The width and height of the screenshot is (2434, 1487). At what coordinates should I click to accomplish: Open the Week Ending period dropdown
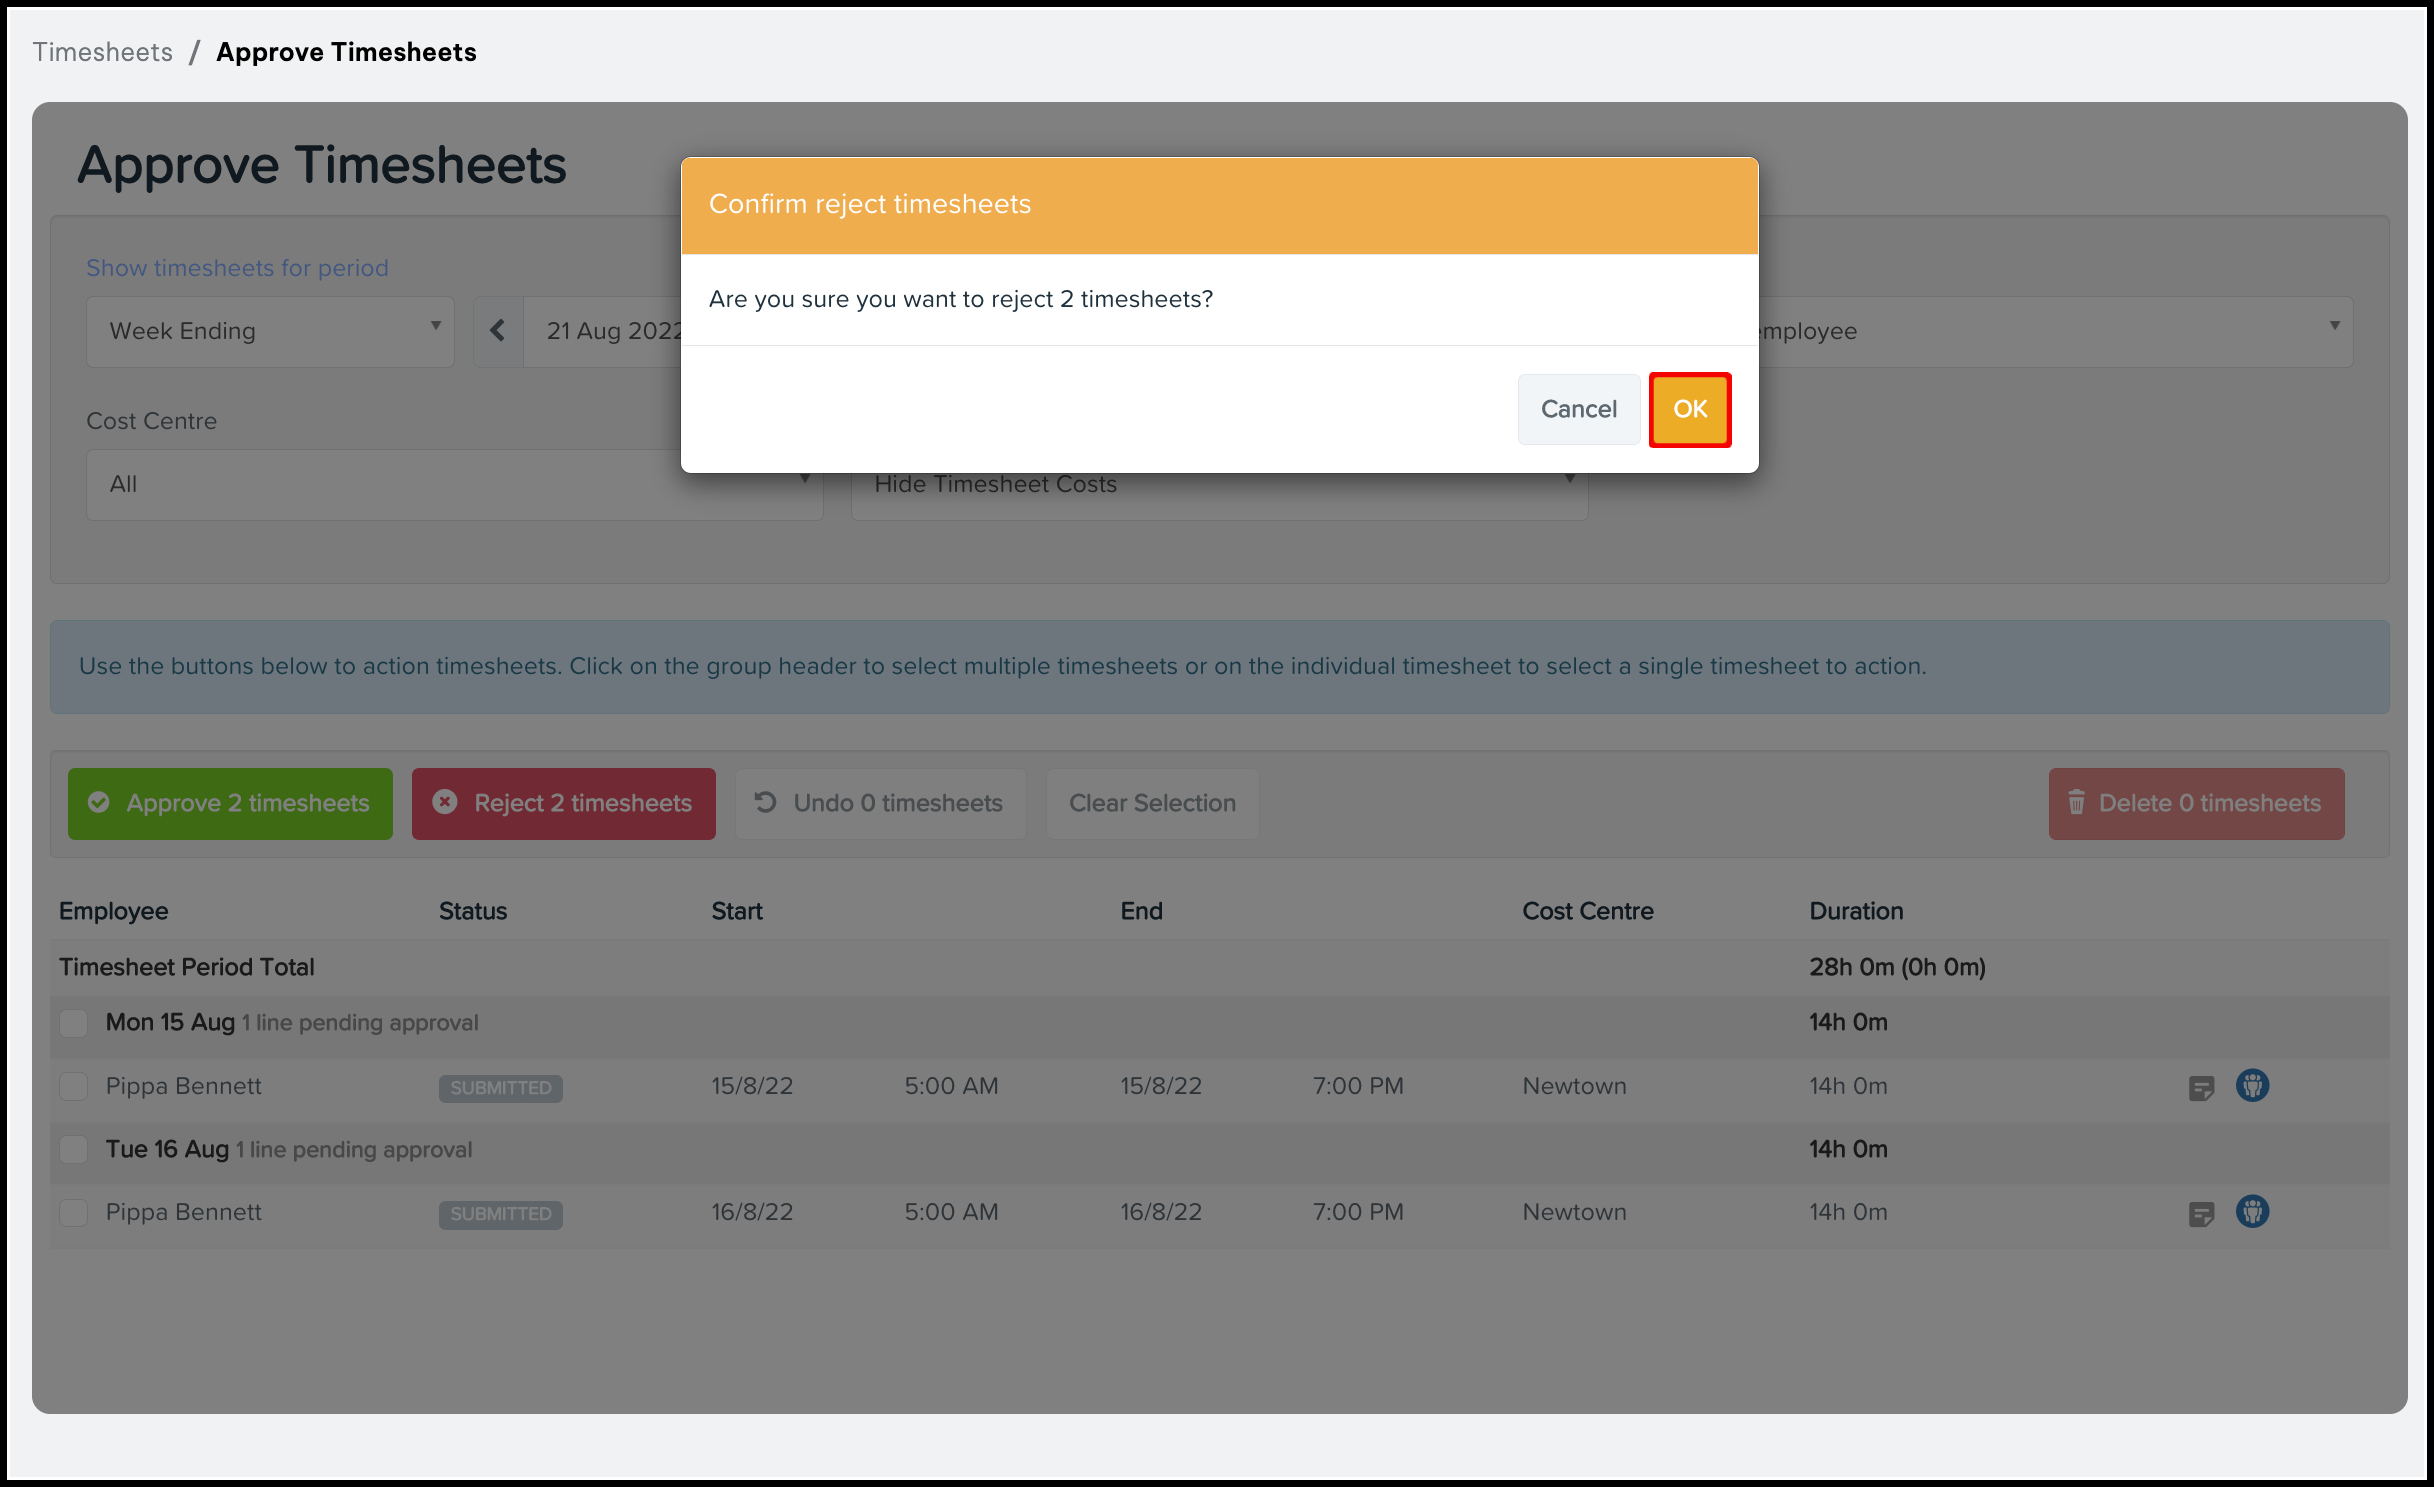270,331
